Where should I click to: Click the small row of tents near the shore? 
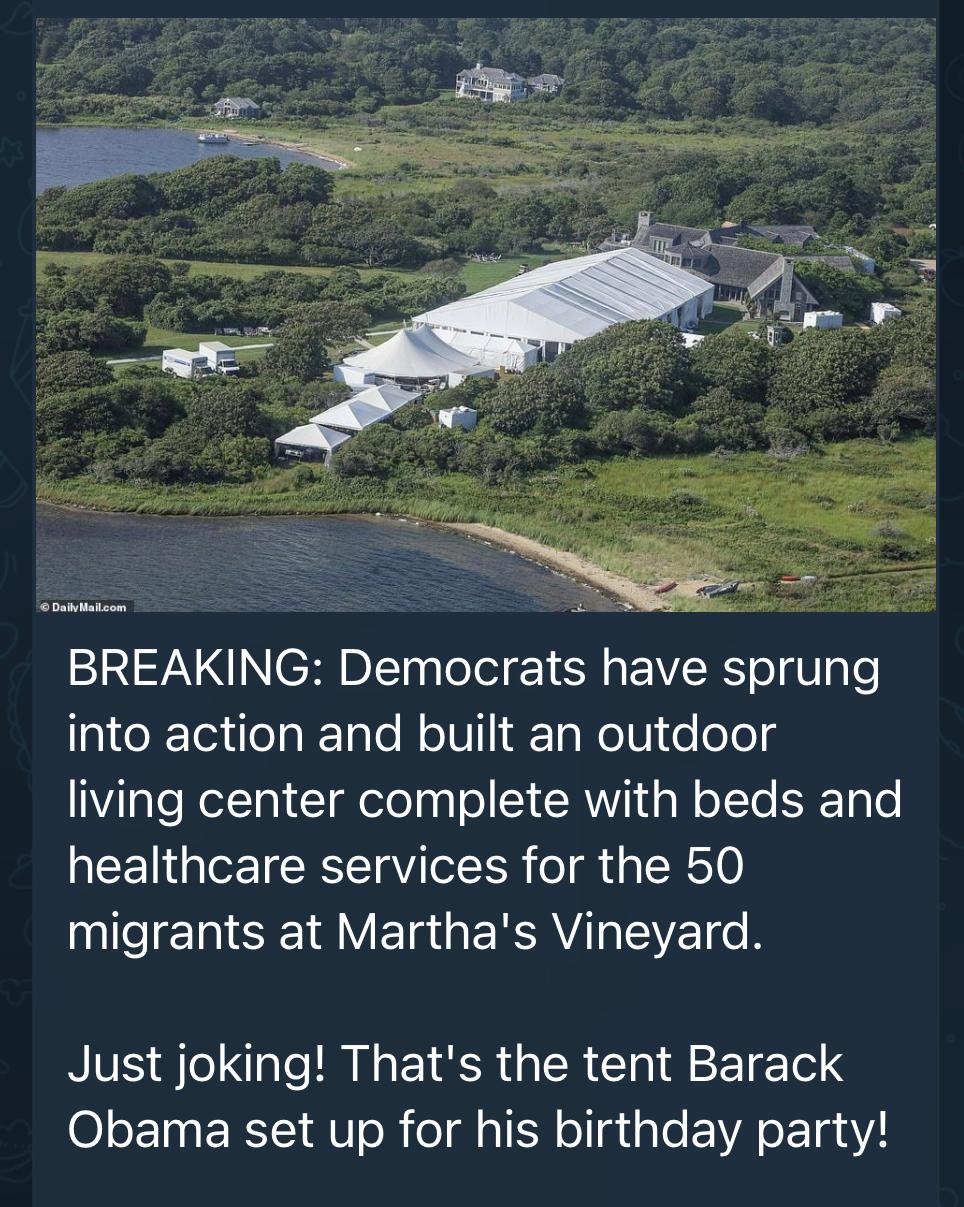(x=345, y=420)
